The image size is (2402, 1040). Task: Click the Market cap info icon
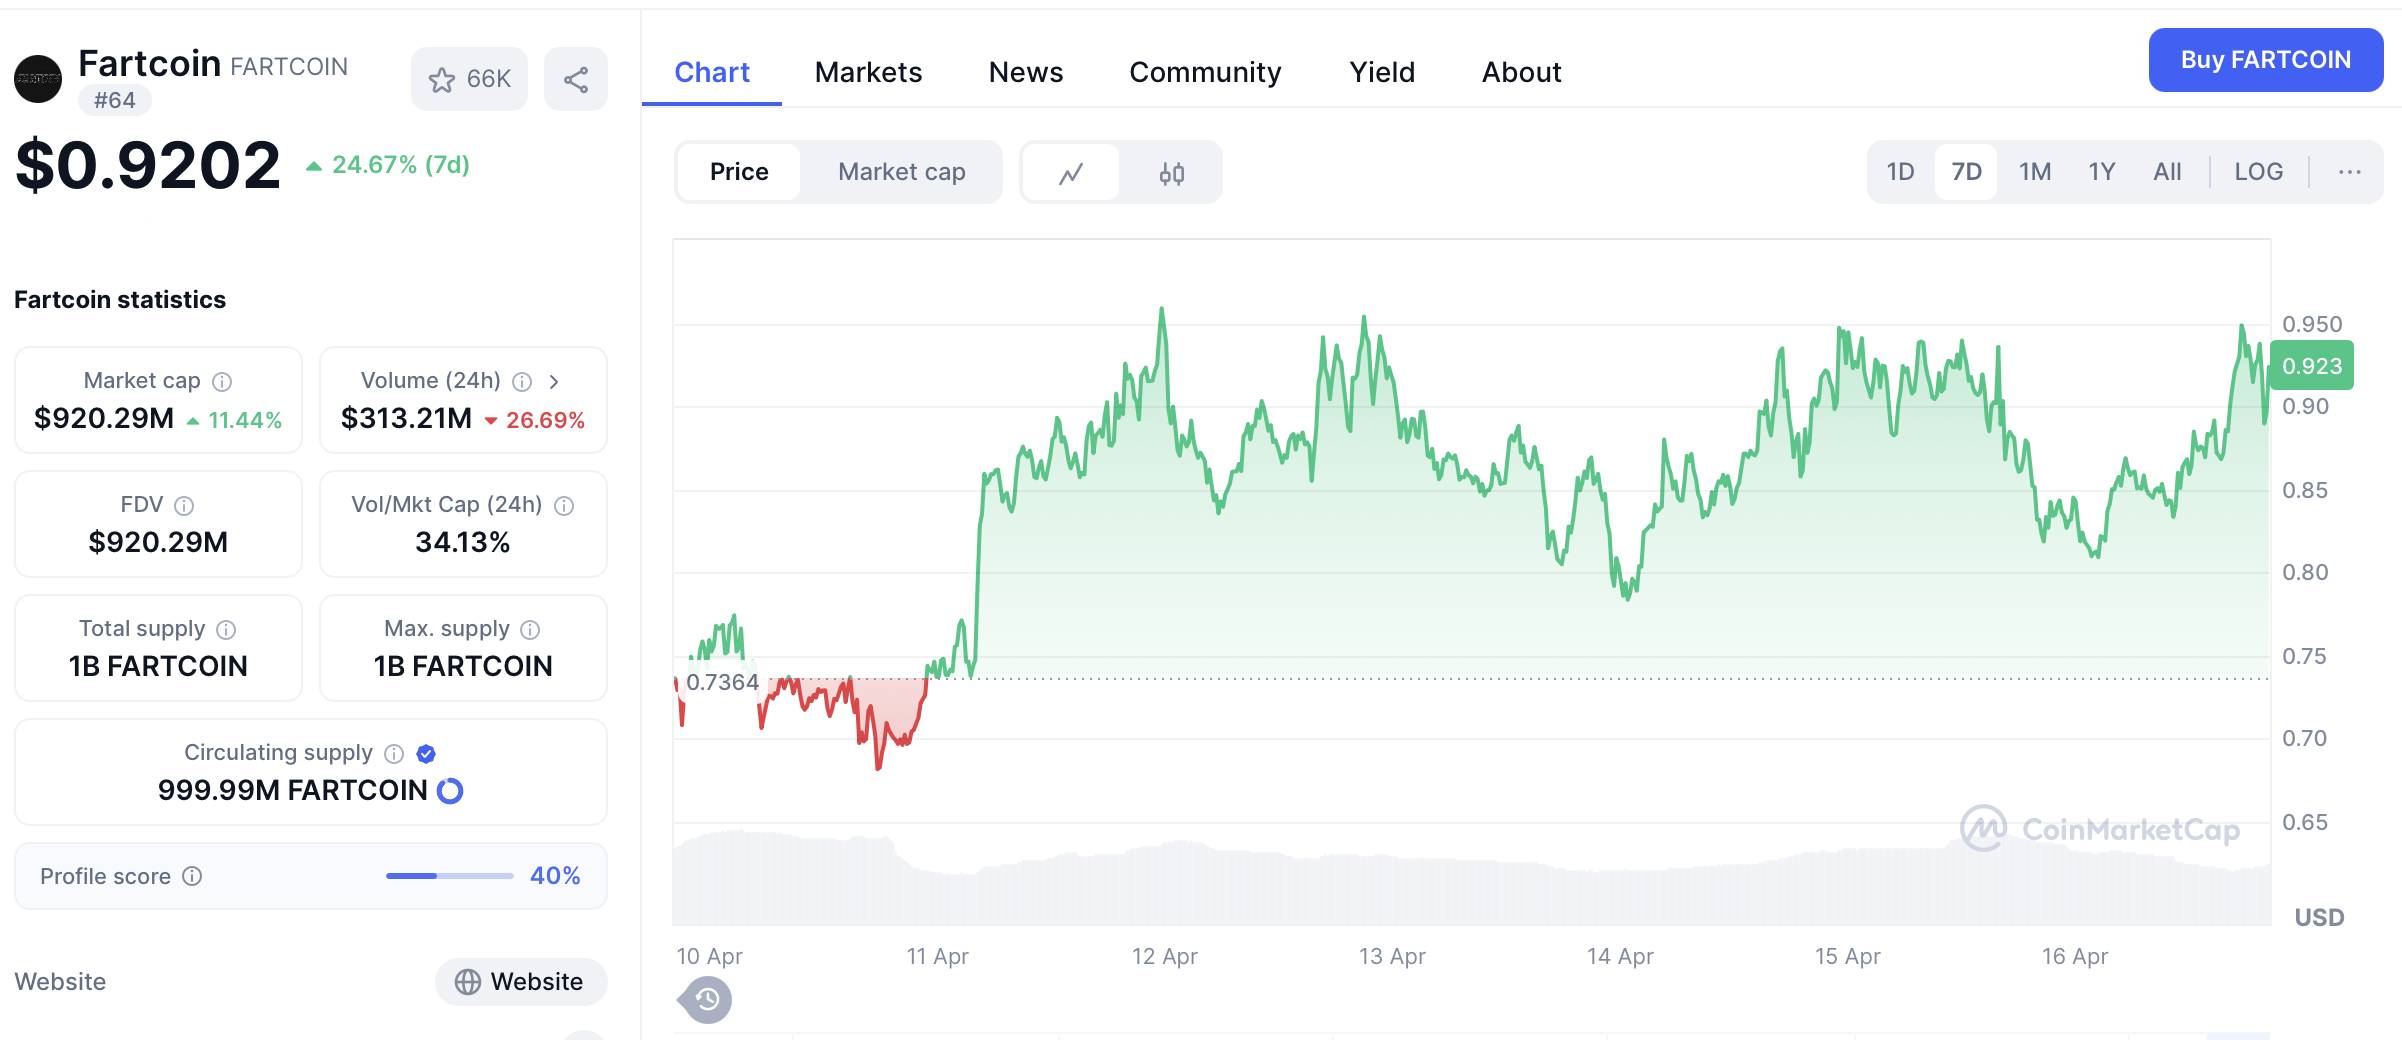tap(223, 382)
